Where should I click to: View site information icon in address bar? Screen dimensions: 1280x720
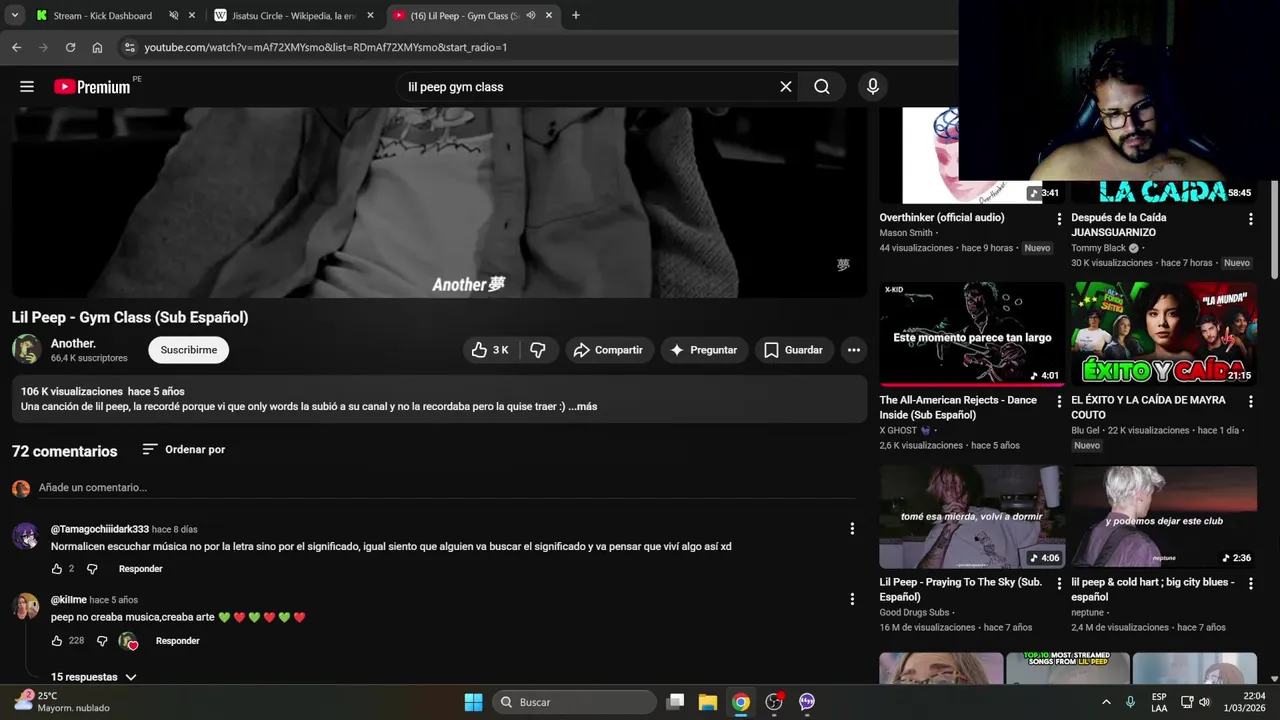click(x=129, y=47)
